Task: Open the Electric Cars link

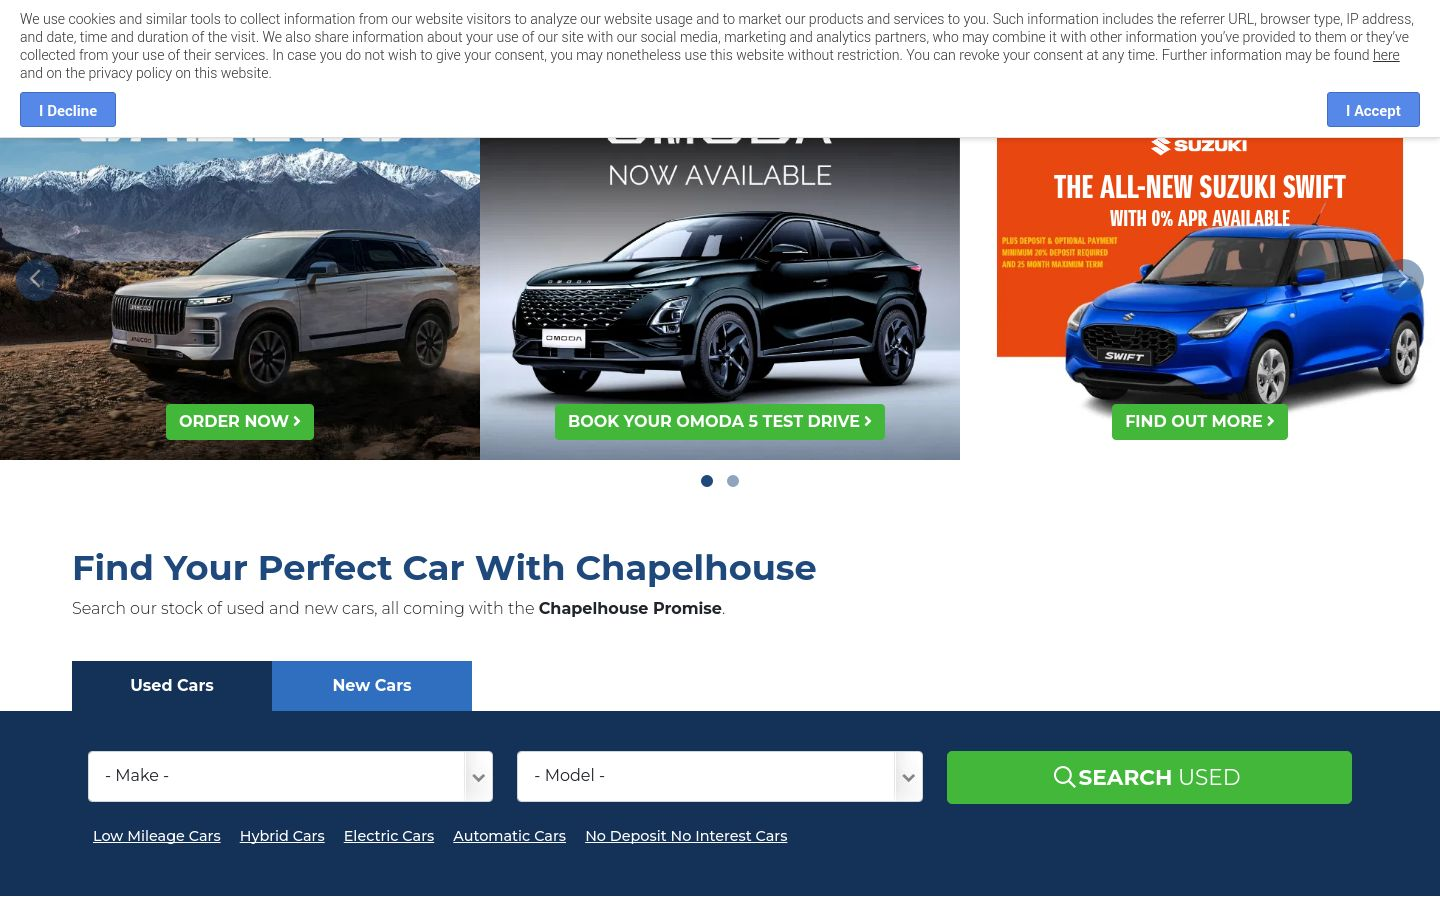Action: (389, 836)
